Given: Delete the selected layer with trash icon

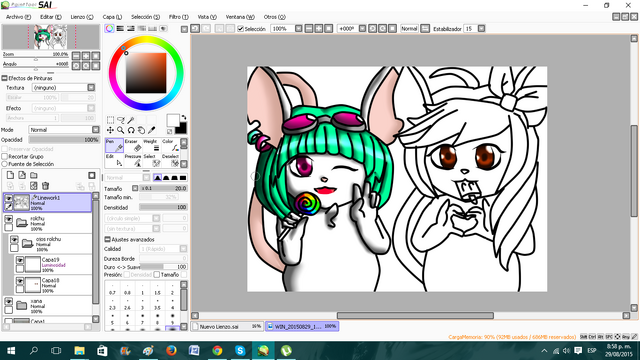Looking at the screenshot, I should 46,186.
